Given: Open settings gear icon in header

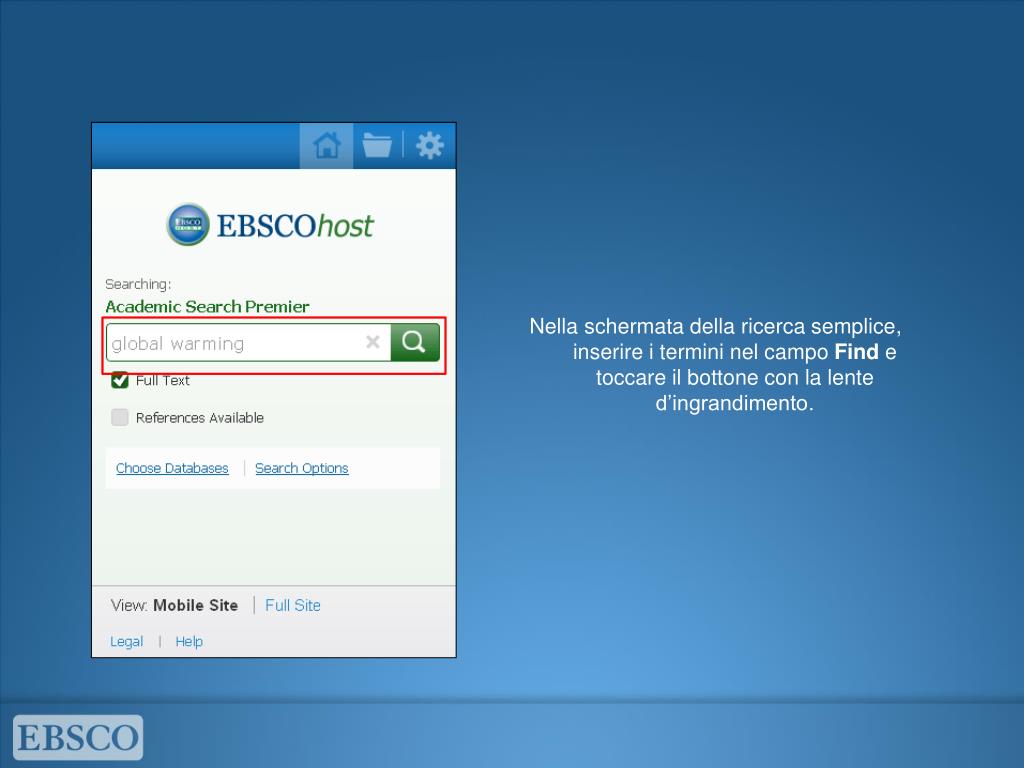Looking at the screenshot, I should tap(430, 145).
